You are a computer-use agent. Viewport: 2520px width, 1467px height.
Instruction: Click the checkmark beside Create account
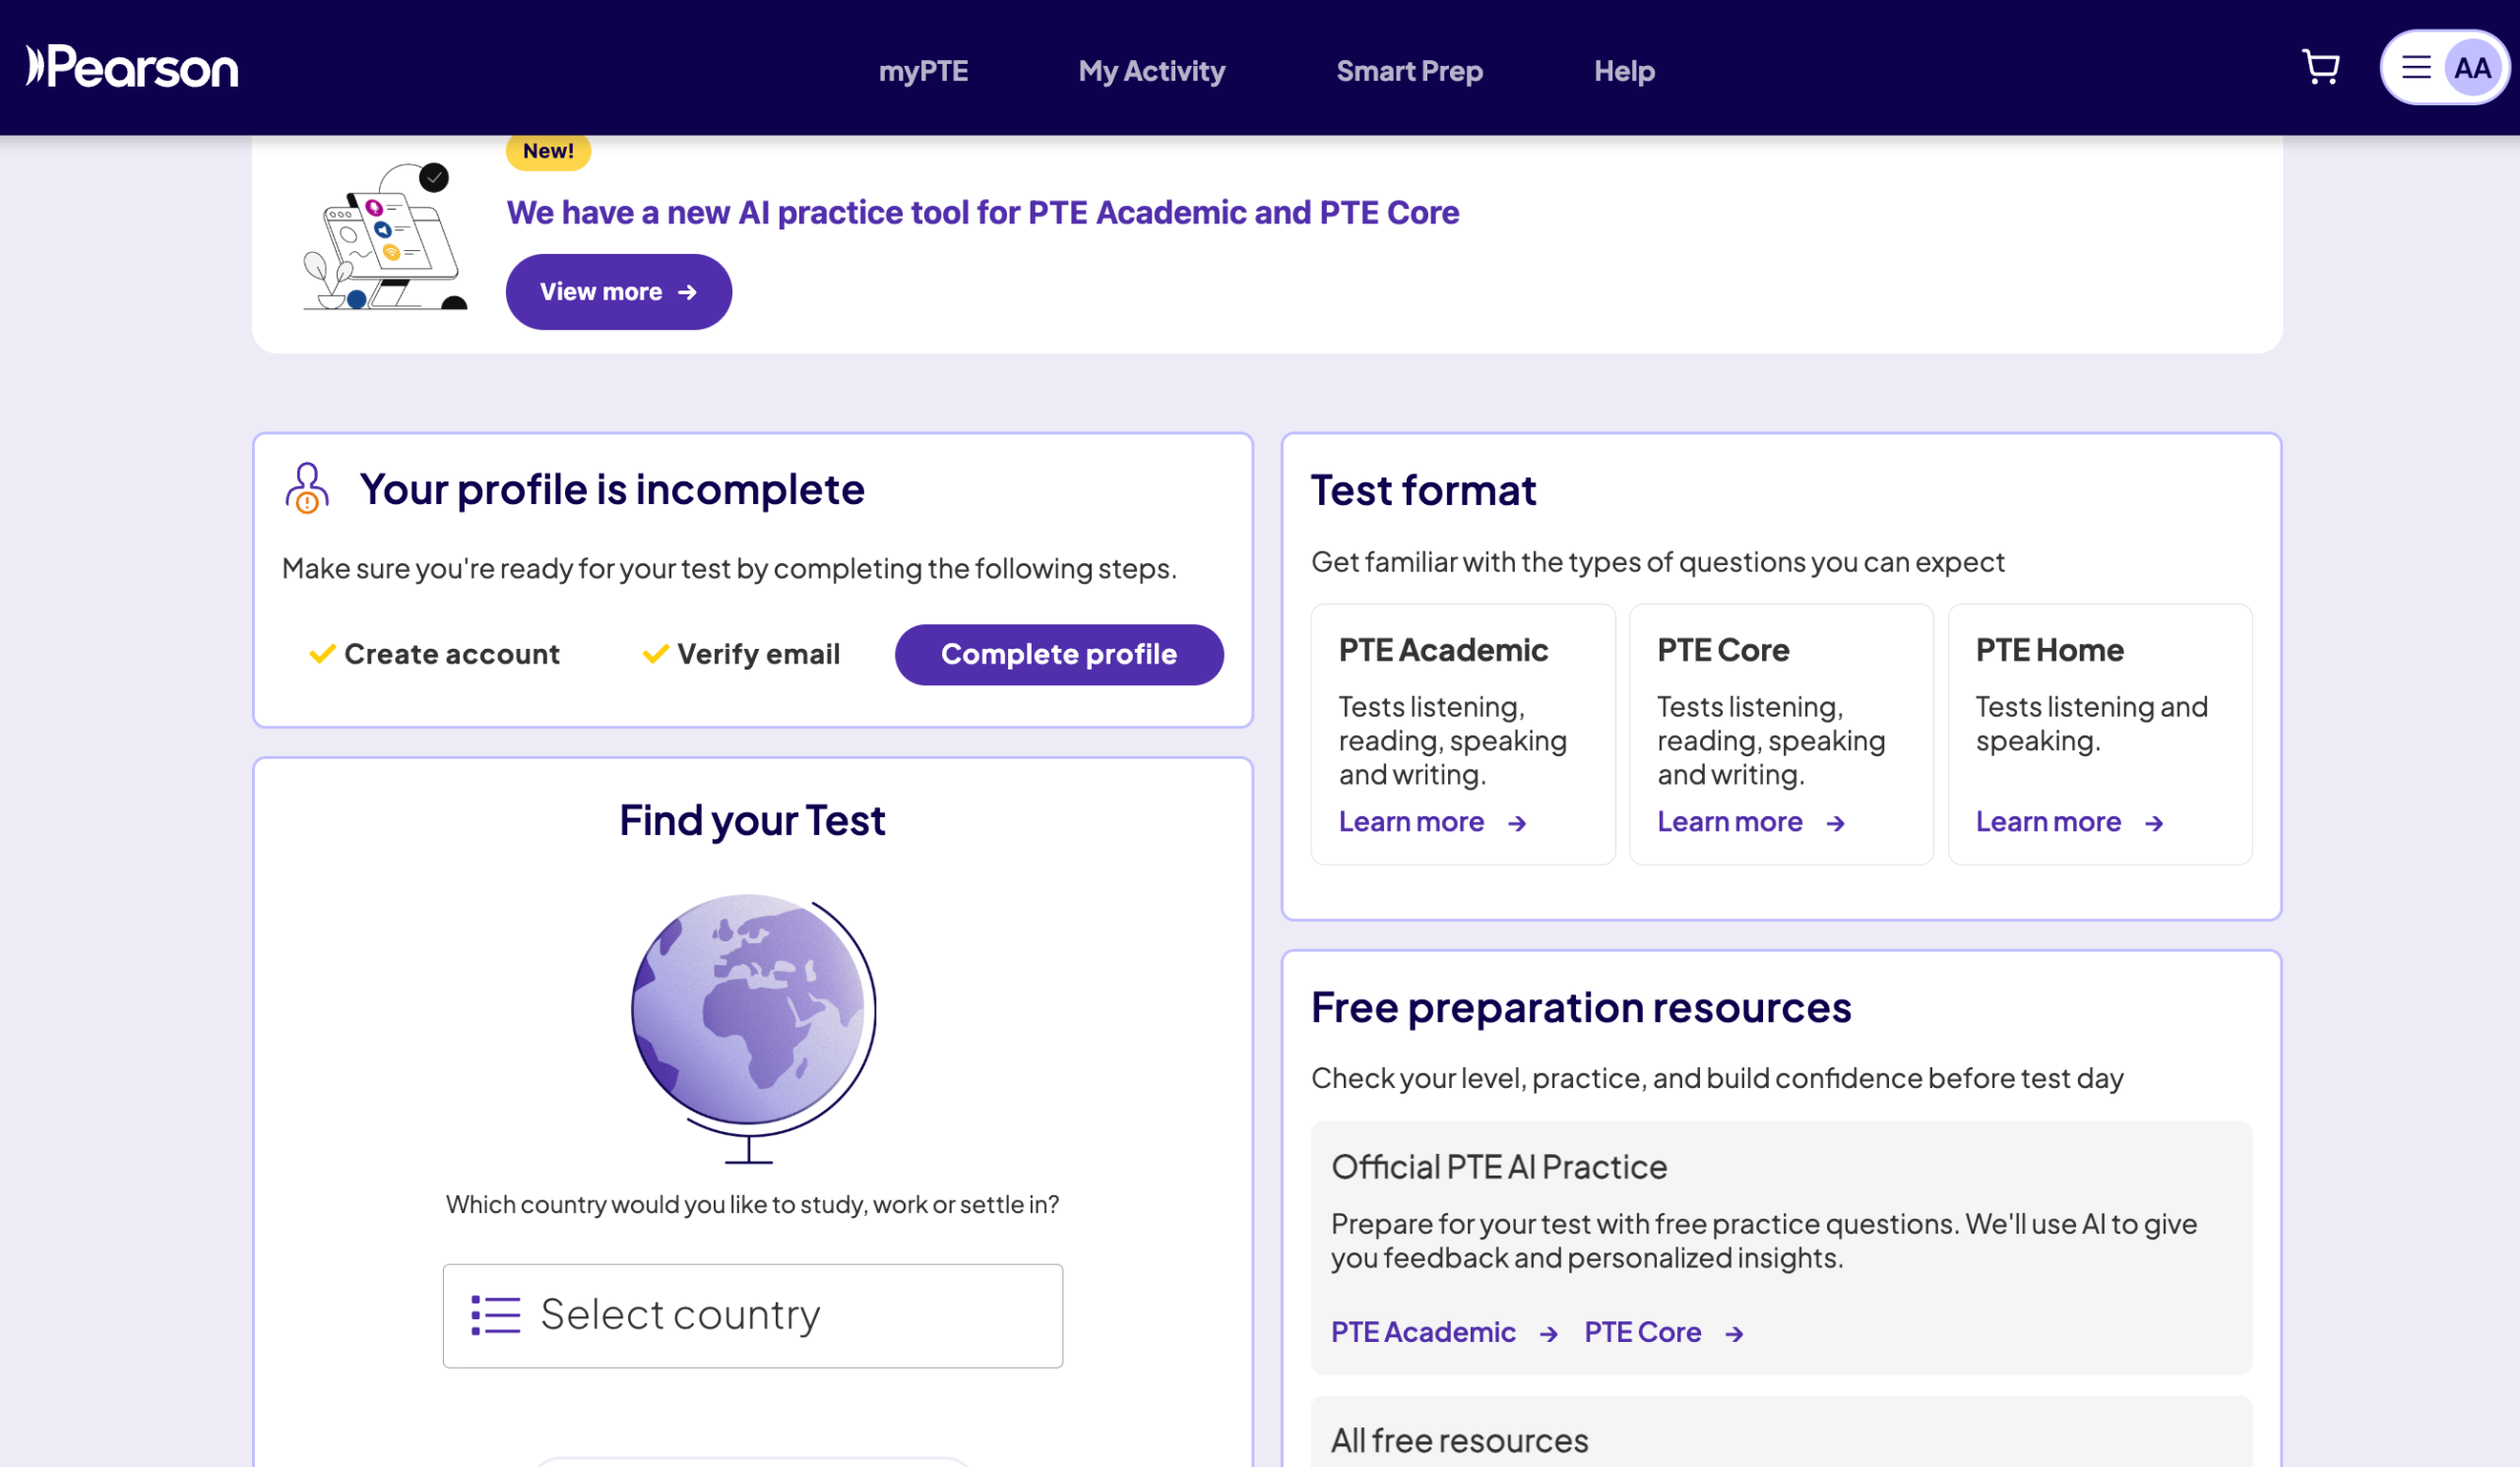322,654
